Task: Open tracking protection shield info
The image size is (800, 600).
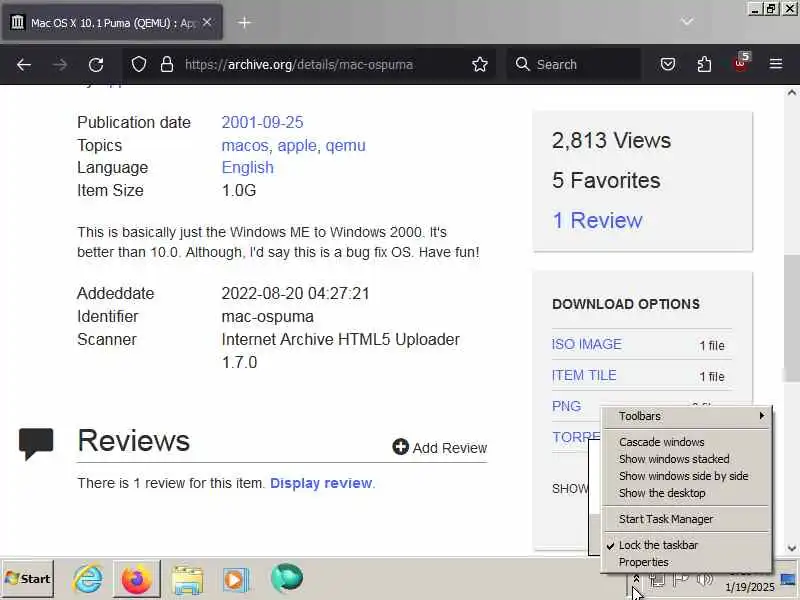Action: tap(139, 65)
